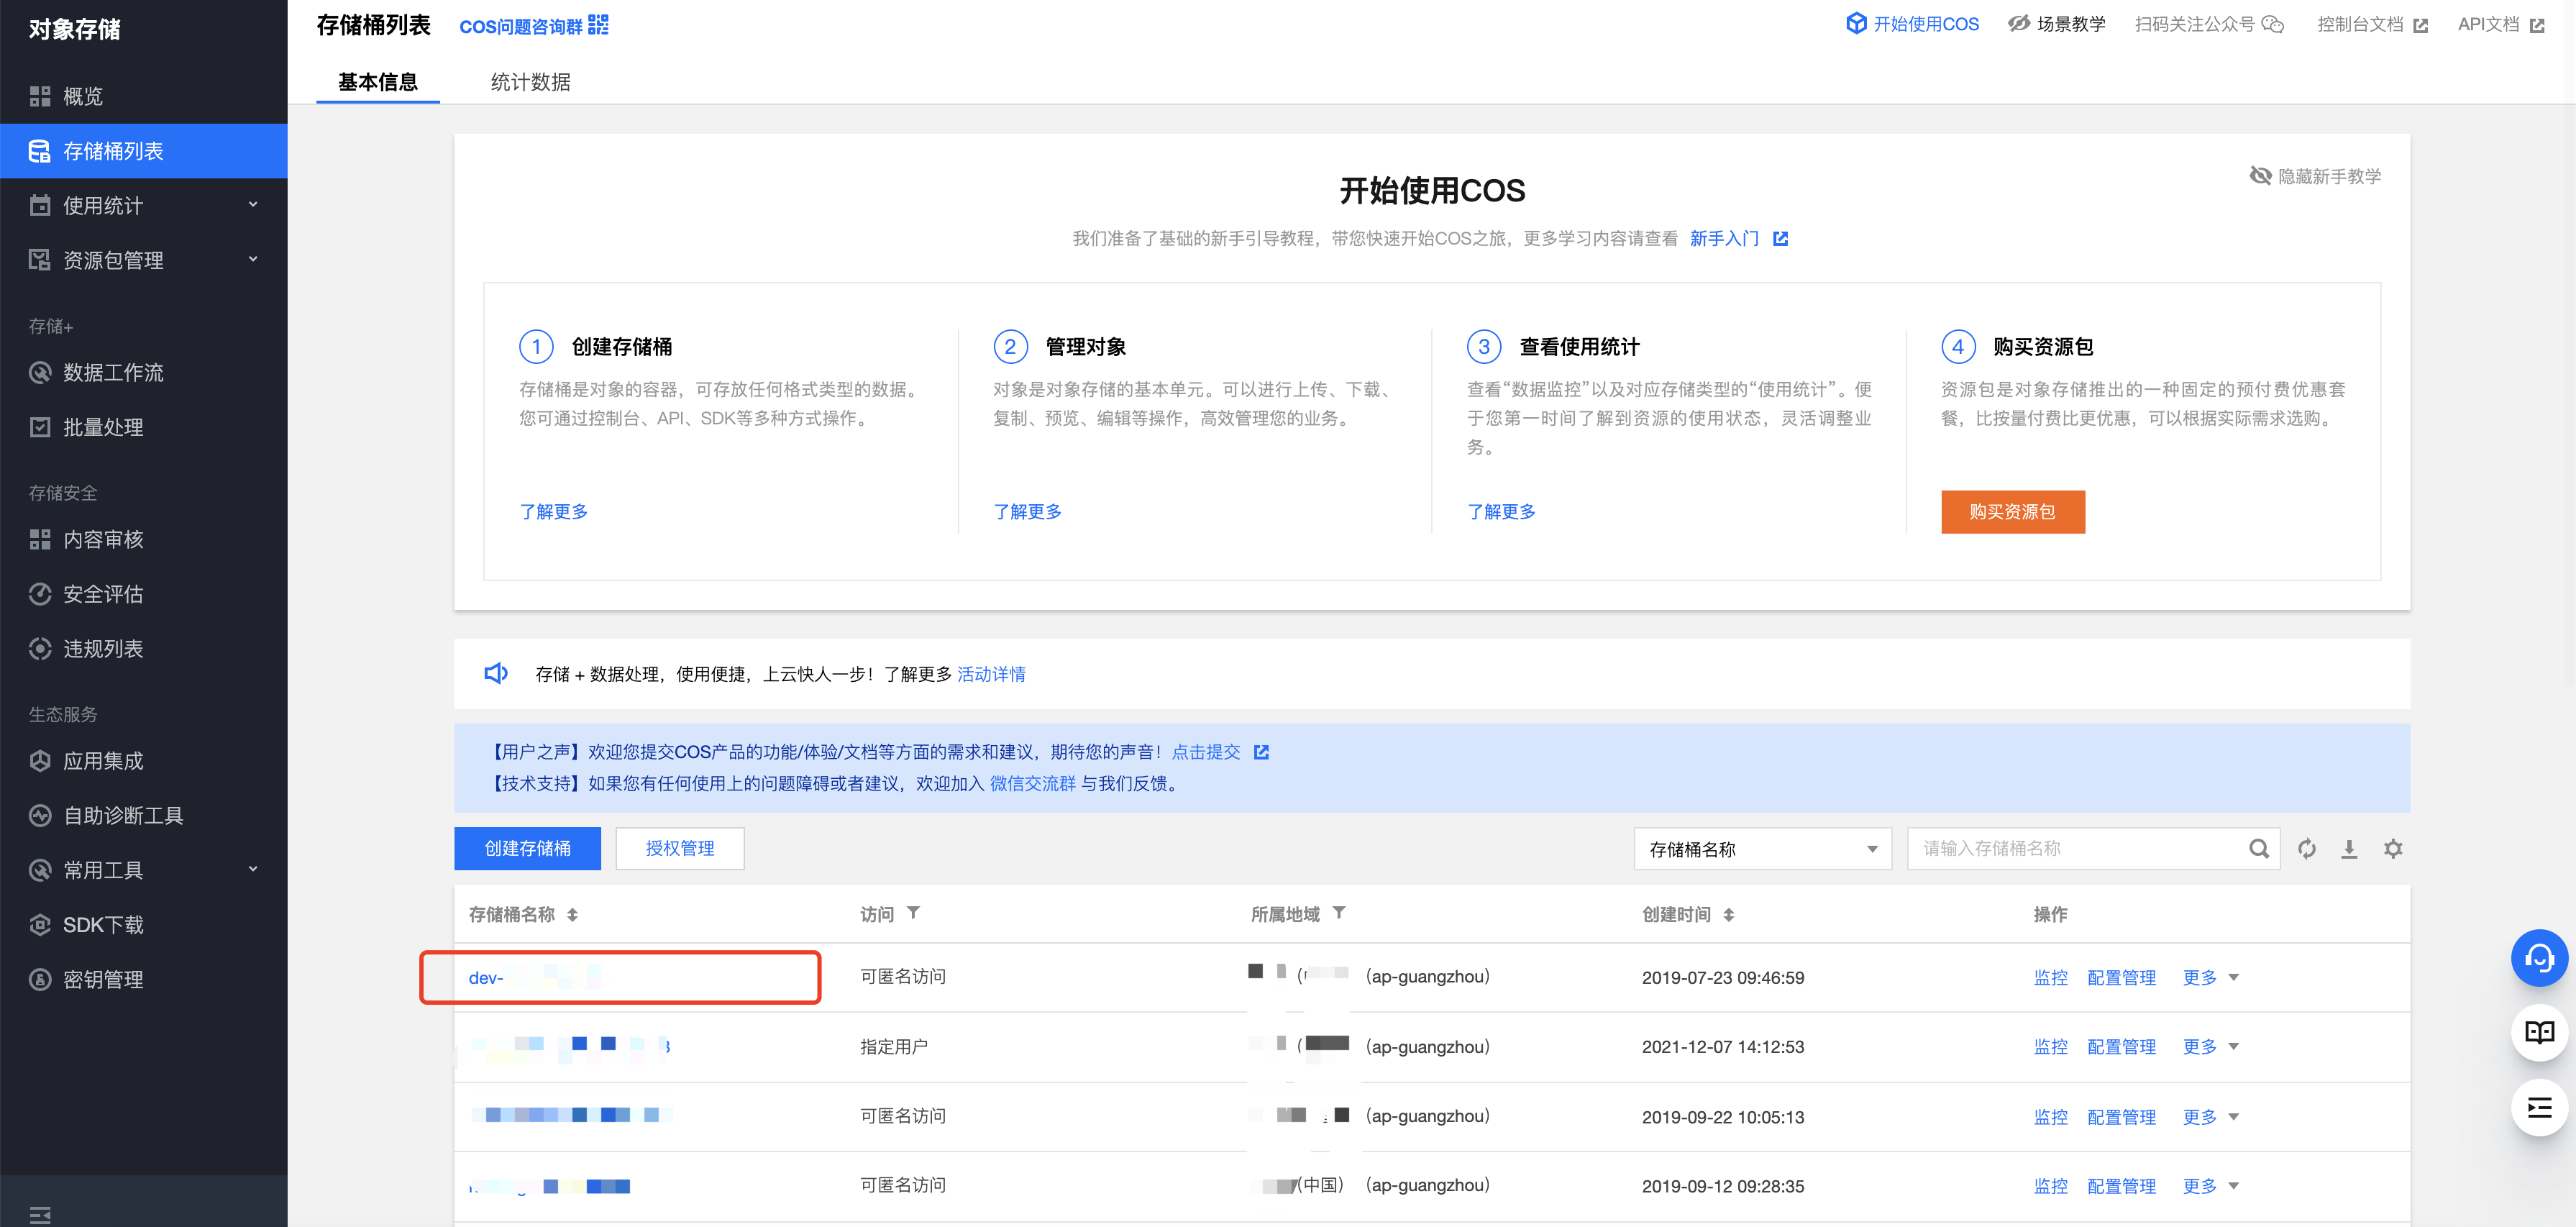The image size is (2576, 1227).
Task: Hide the beginner tutorial via 隐藏新手教学
Action: tap(2315, 176)
